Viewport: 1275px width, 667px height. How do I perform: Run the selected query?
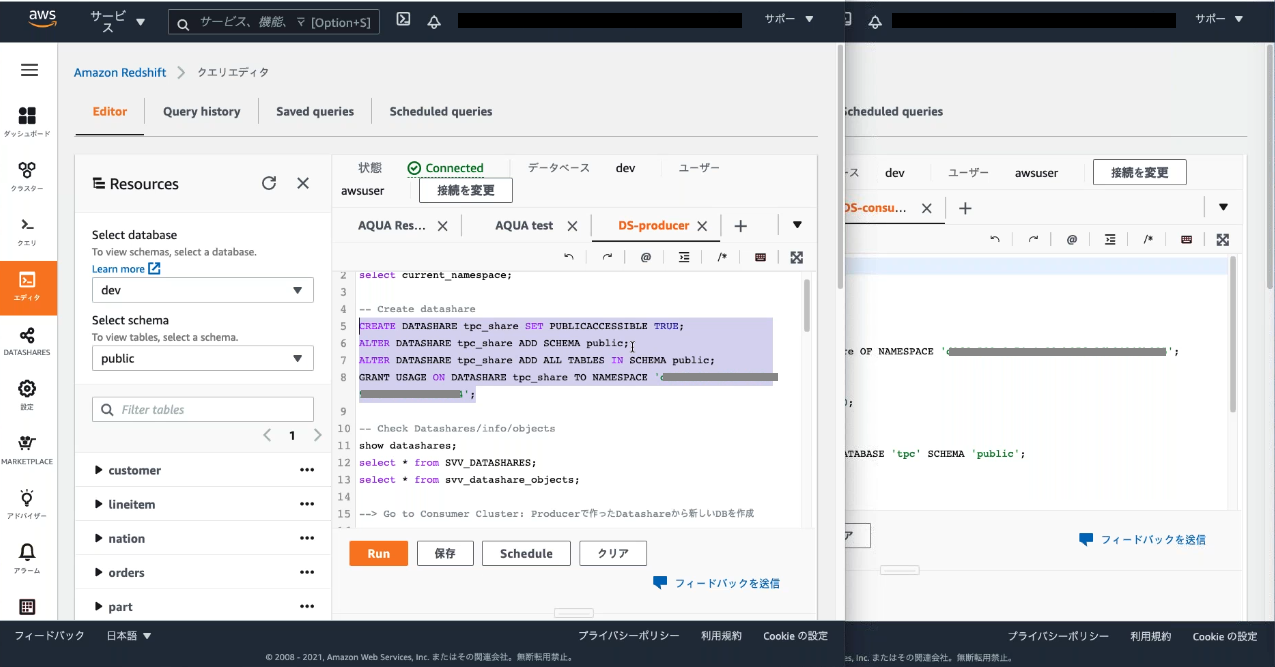pos(378,554)
